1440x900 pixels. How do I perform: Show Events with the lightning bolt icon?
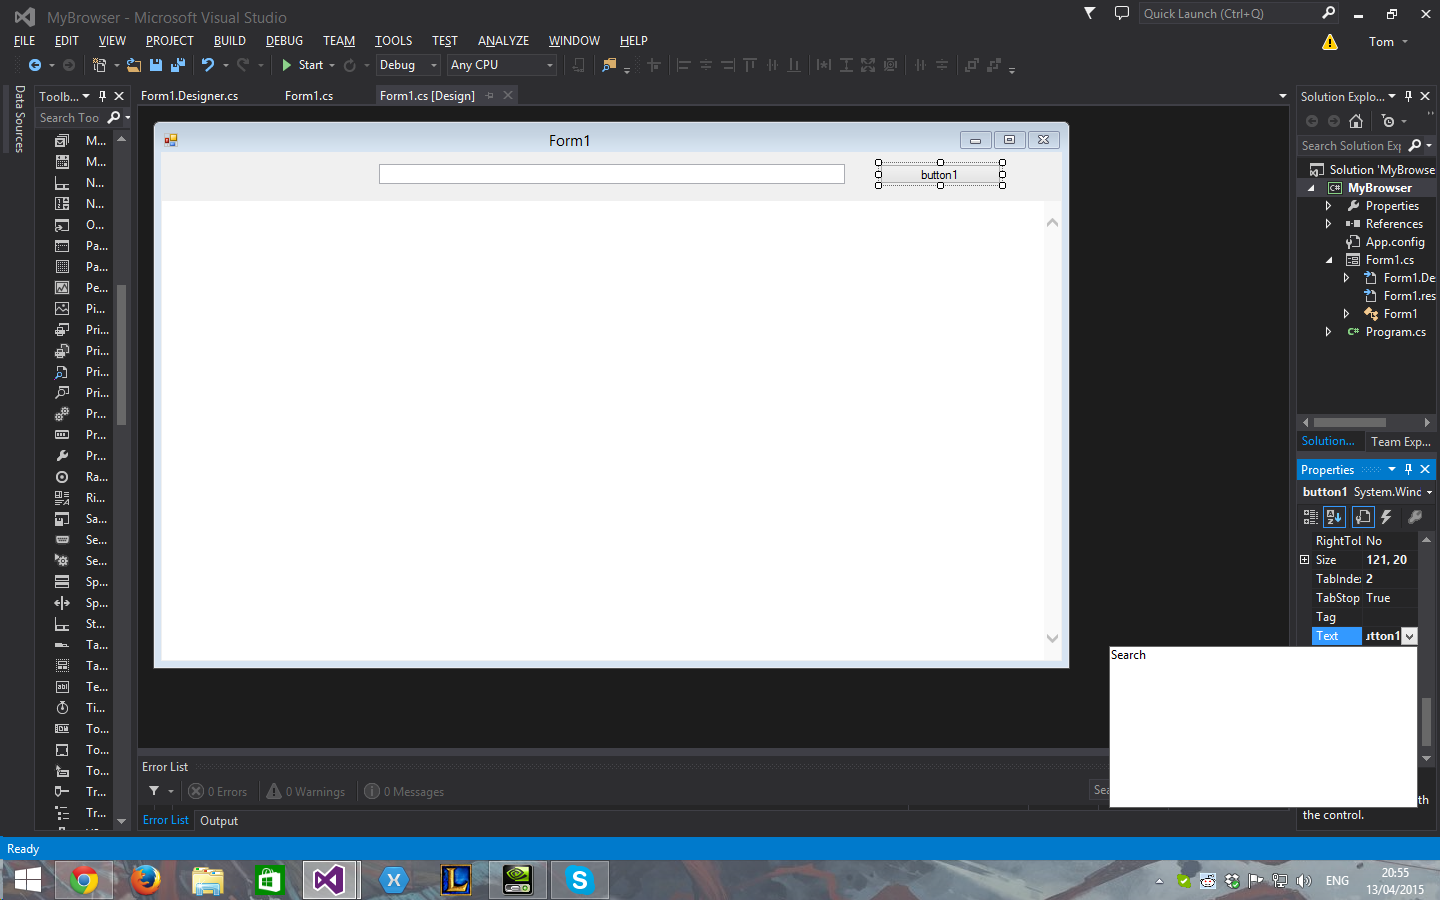(1386, 517)
